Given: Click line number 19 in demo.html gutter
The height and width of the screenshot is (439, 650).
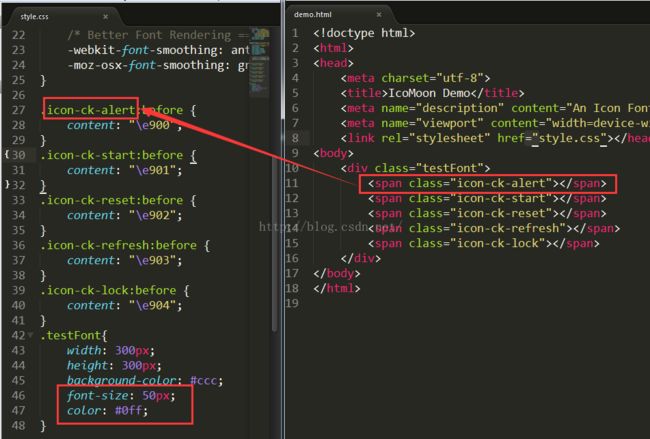Looking at the screenshot, I should [x=292, y=303].
